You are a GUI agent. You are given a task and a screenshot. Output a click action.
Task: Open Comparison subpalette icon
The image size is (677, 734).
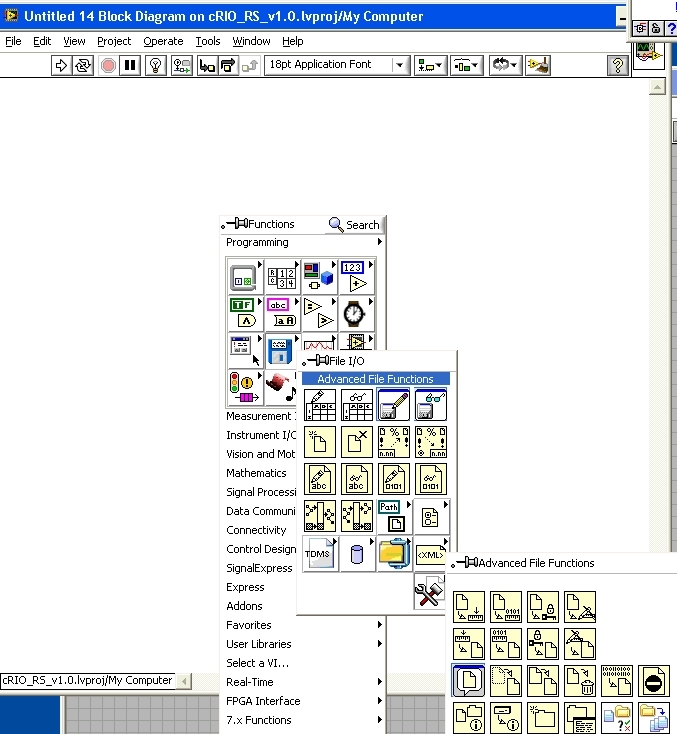coord(319,314)
